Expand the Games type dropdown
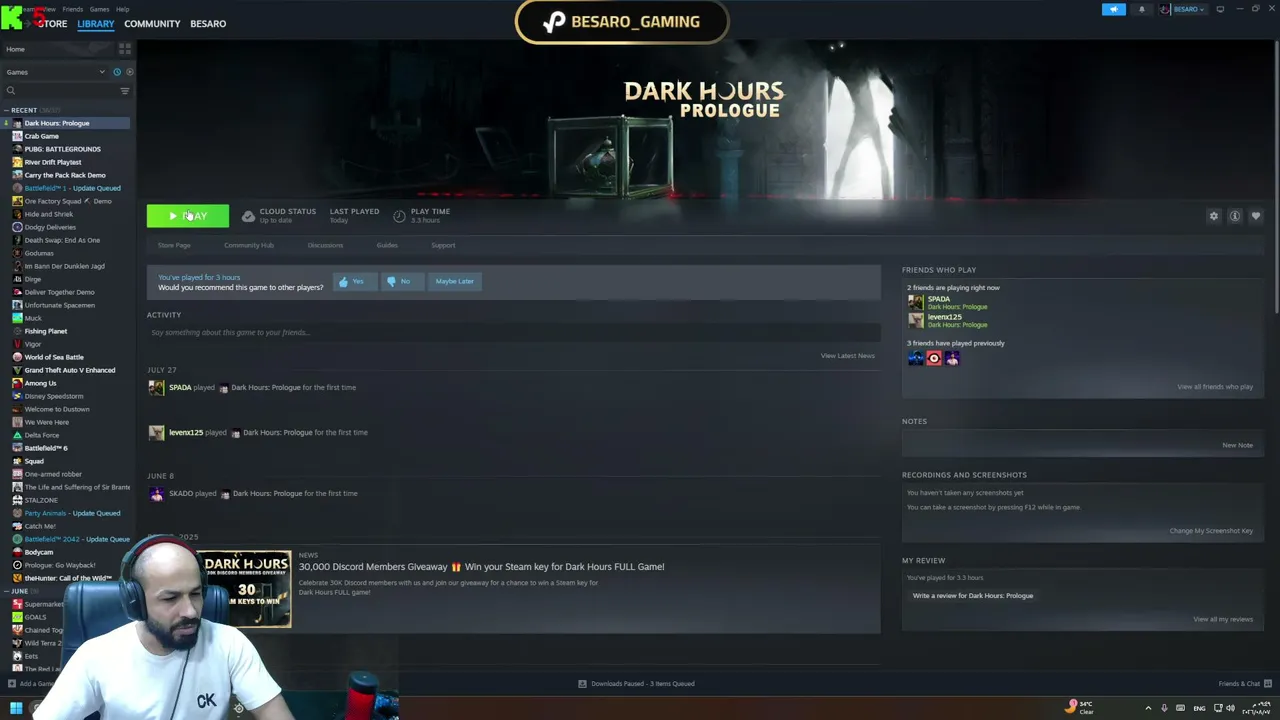Screen dimensions: 1280x720 pos(54,72)
